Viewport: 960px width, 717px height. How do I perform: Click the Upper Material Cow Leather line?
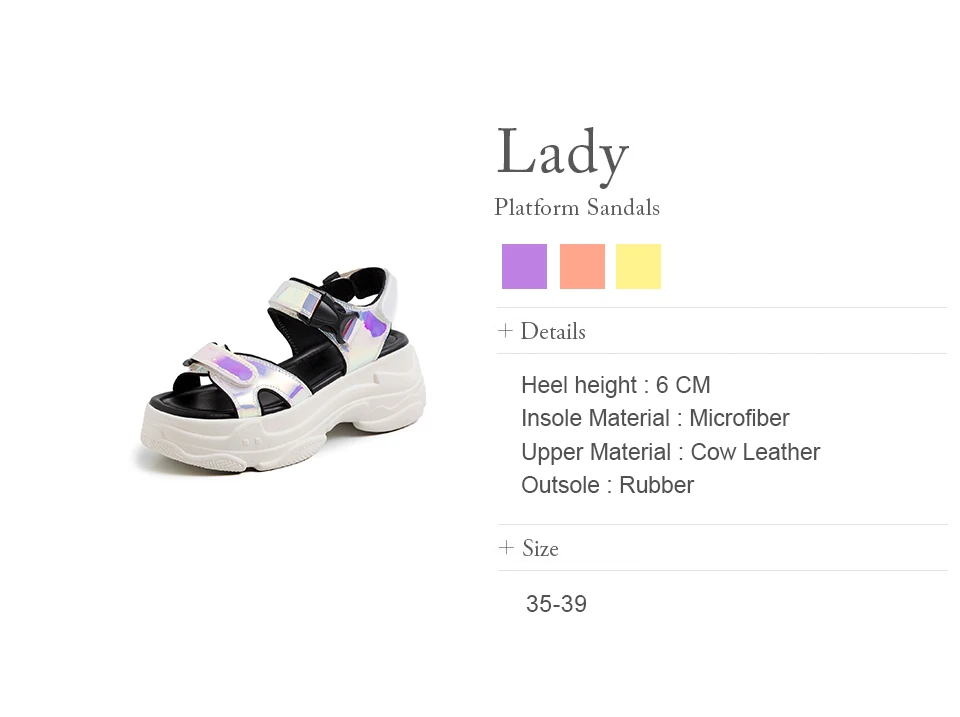click(670, 452)
